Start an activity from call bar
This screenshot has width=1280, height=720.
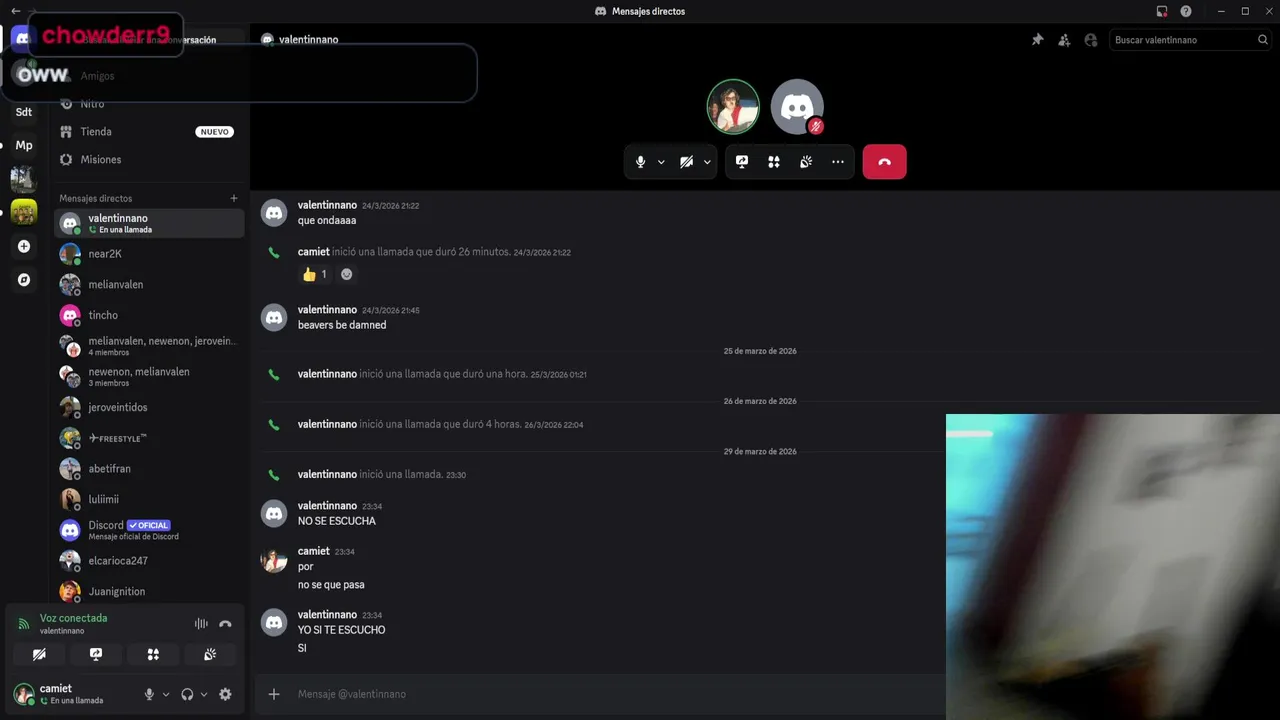(774, 162)
